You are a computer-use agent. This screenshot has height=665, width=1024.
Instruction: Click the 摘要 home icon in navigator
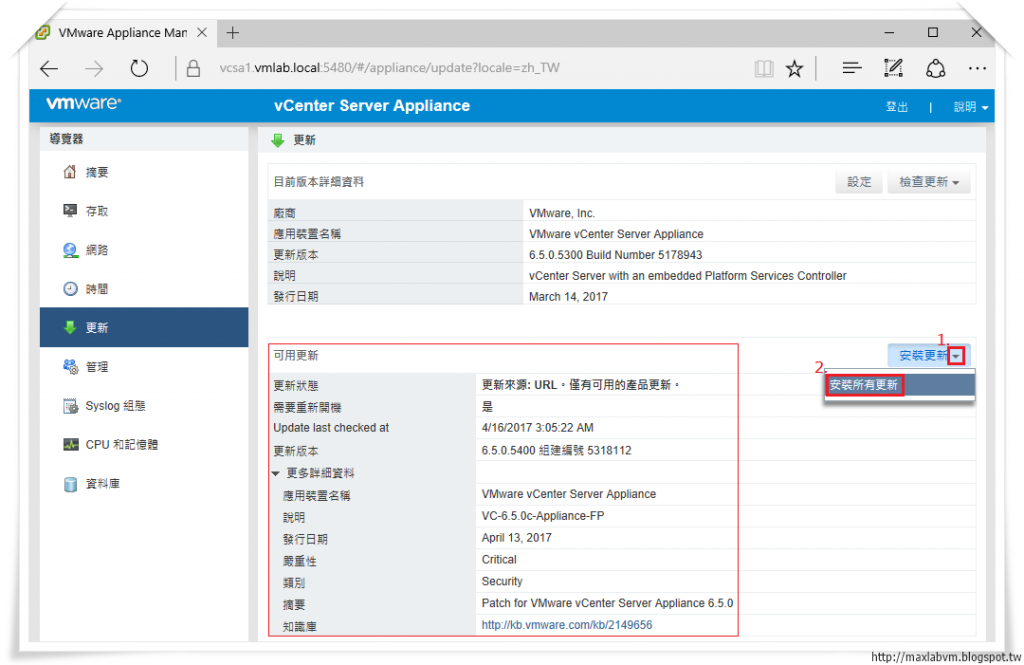pyautogui.click(x=70, y=172)
